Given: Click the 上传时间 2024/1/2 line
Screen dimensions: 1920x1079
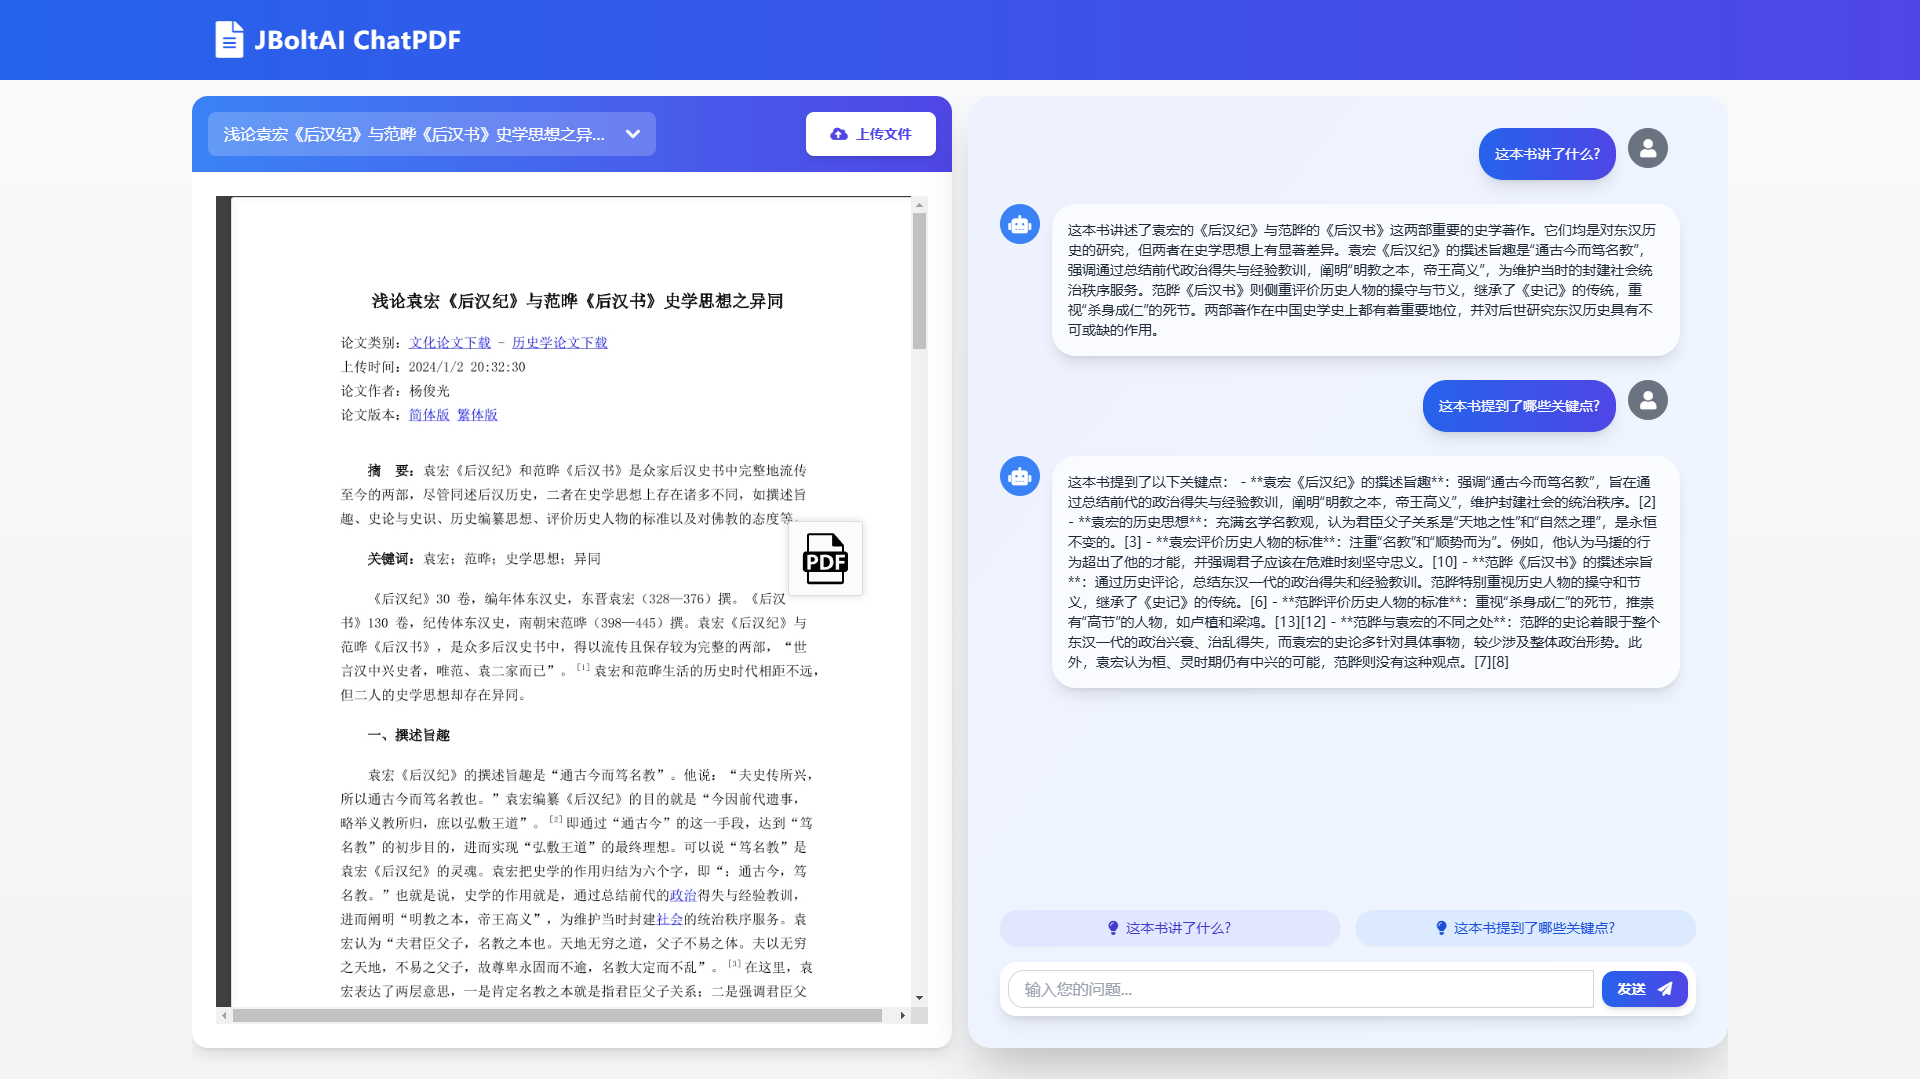Looking at the screenshot, I should 433,367.
